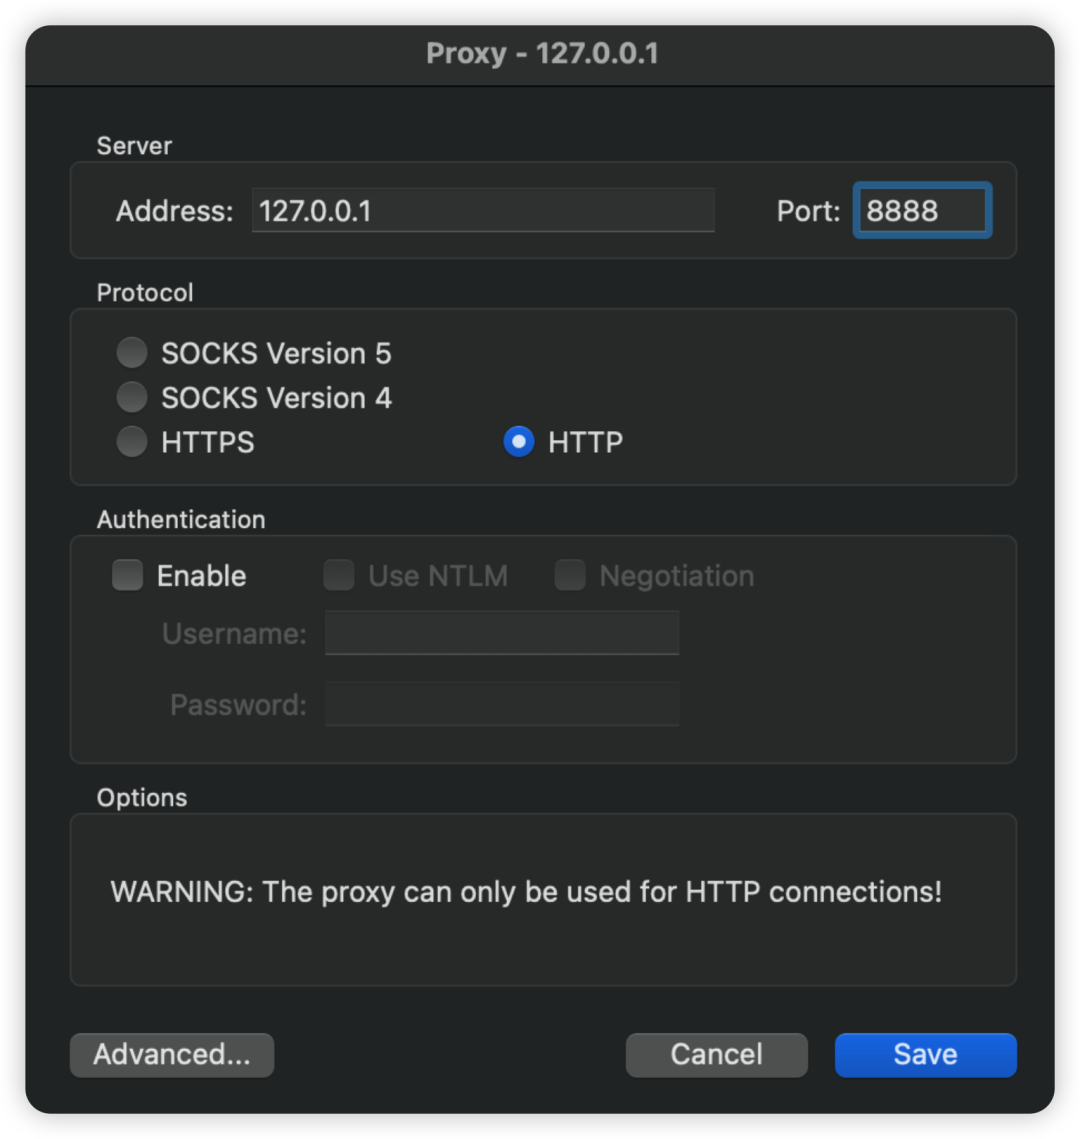Check the Use NTLM checkbox

tap(339, 576)
